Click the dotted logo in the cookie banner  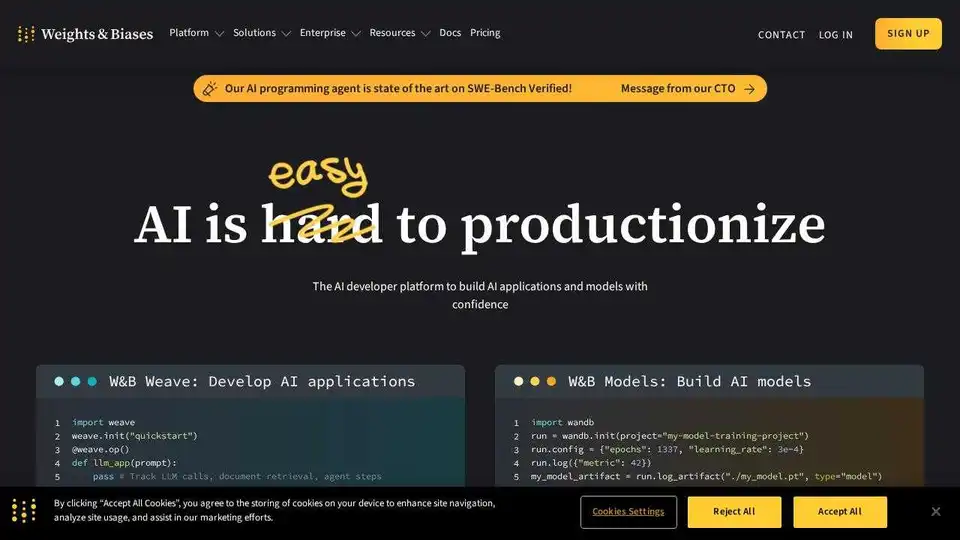click(x=24, y=511)
